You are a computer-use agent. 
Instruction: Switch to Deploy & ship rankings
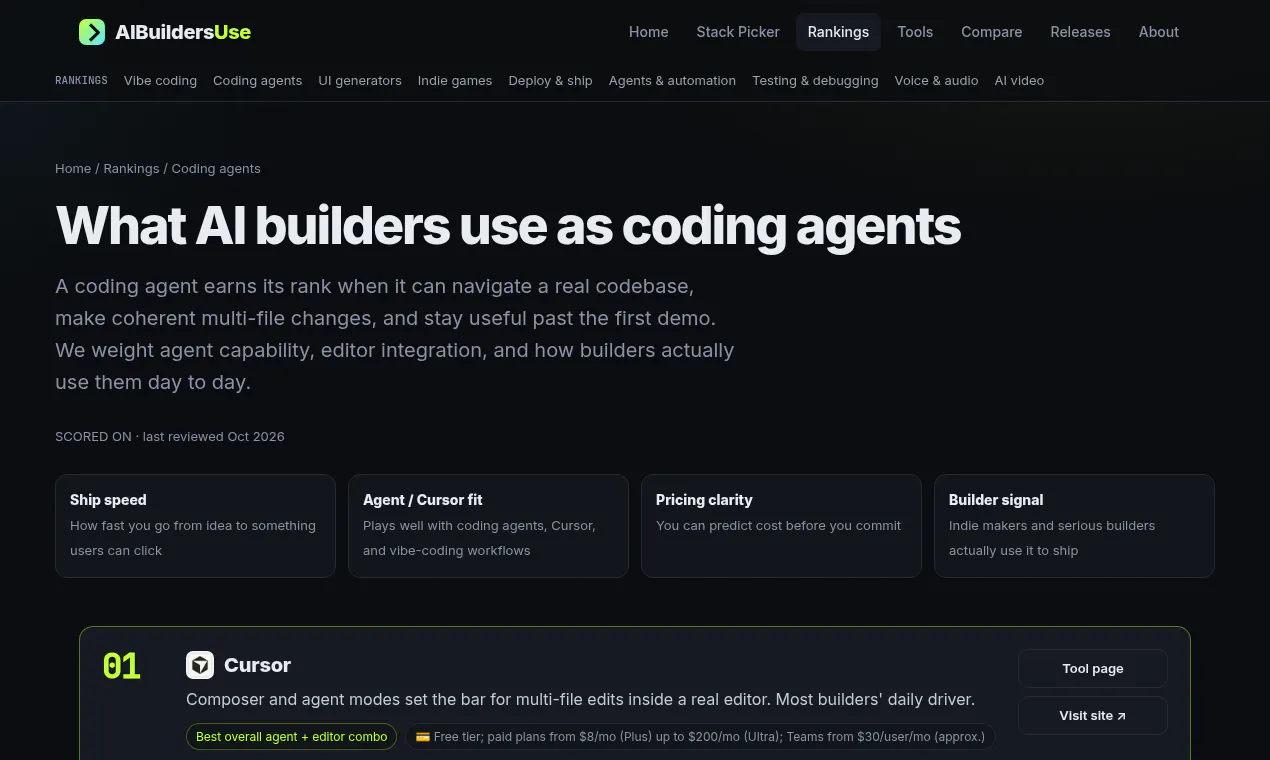(x=550, y=81)
